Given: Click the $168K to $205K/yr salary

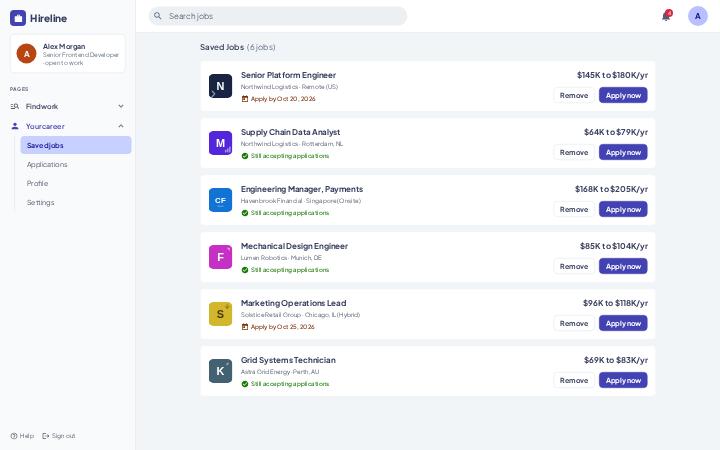Looking at the screenshot, I should click(611, 189).
